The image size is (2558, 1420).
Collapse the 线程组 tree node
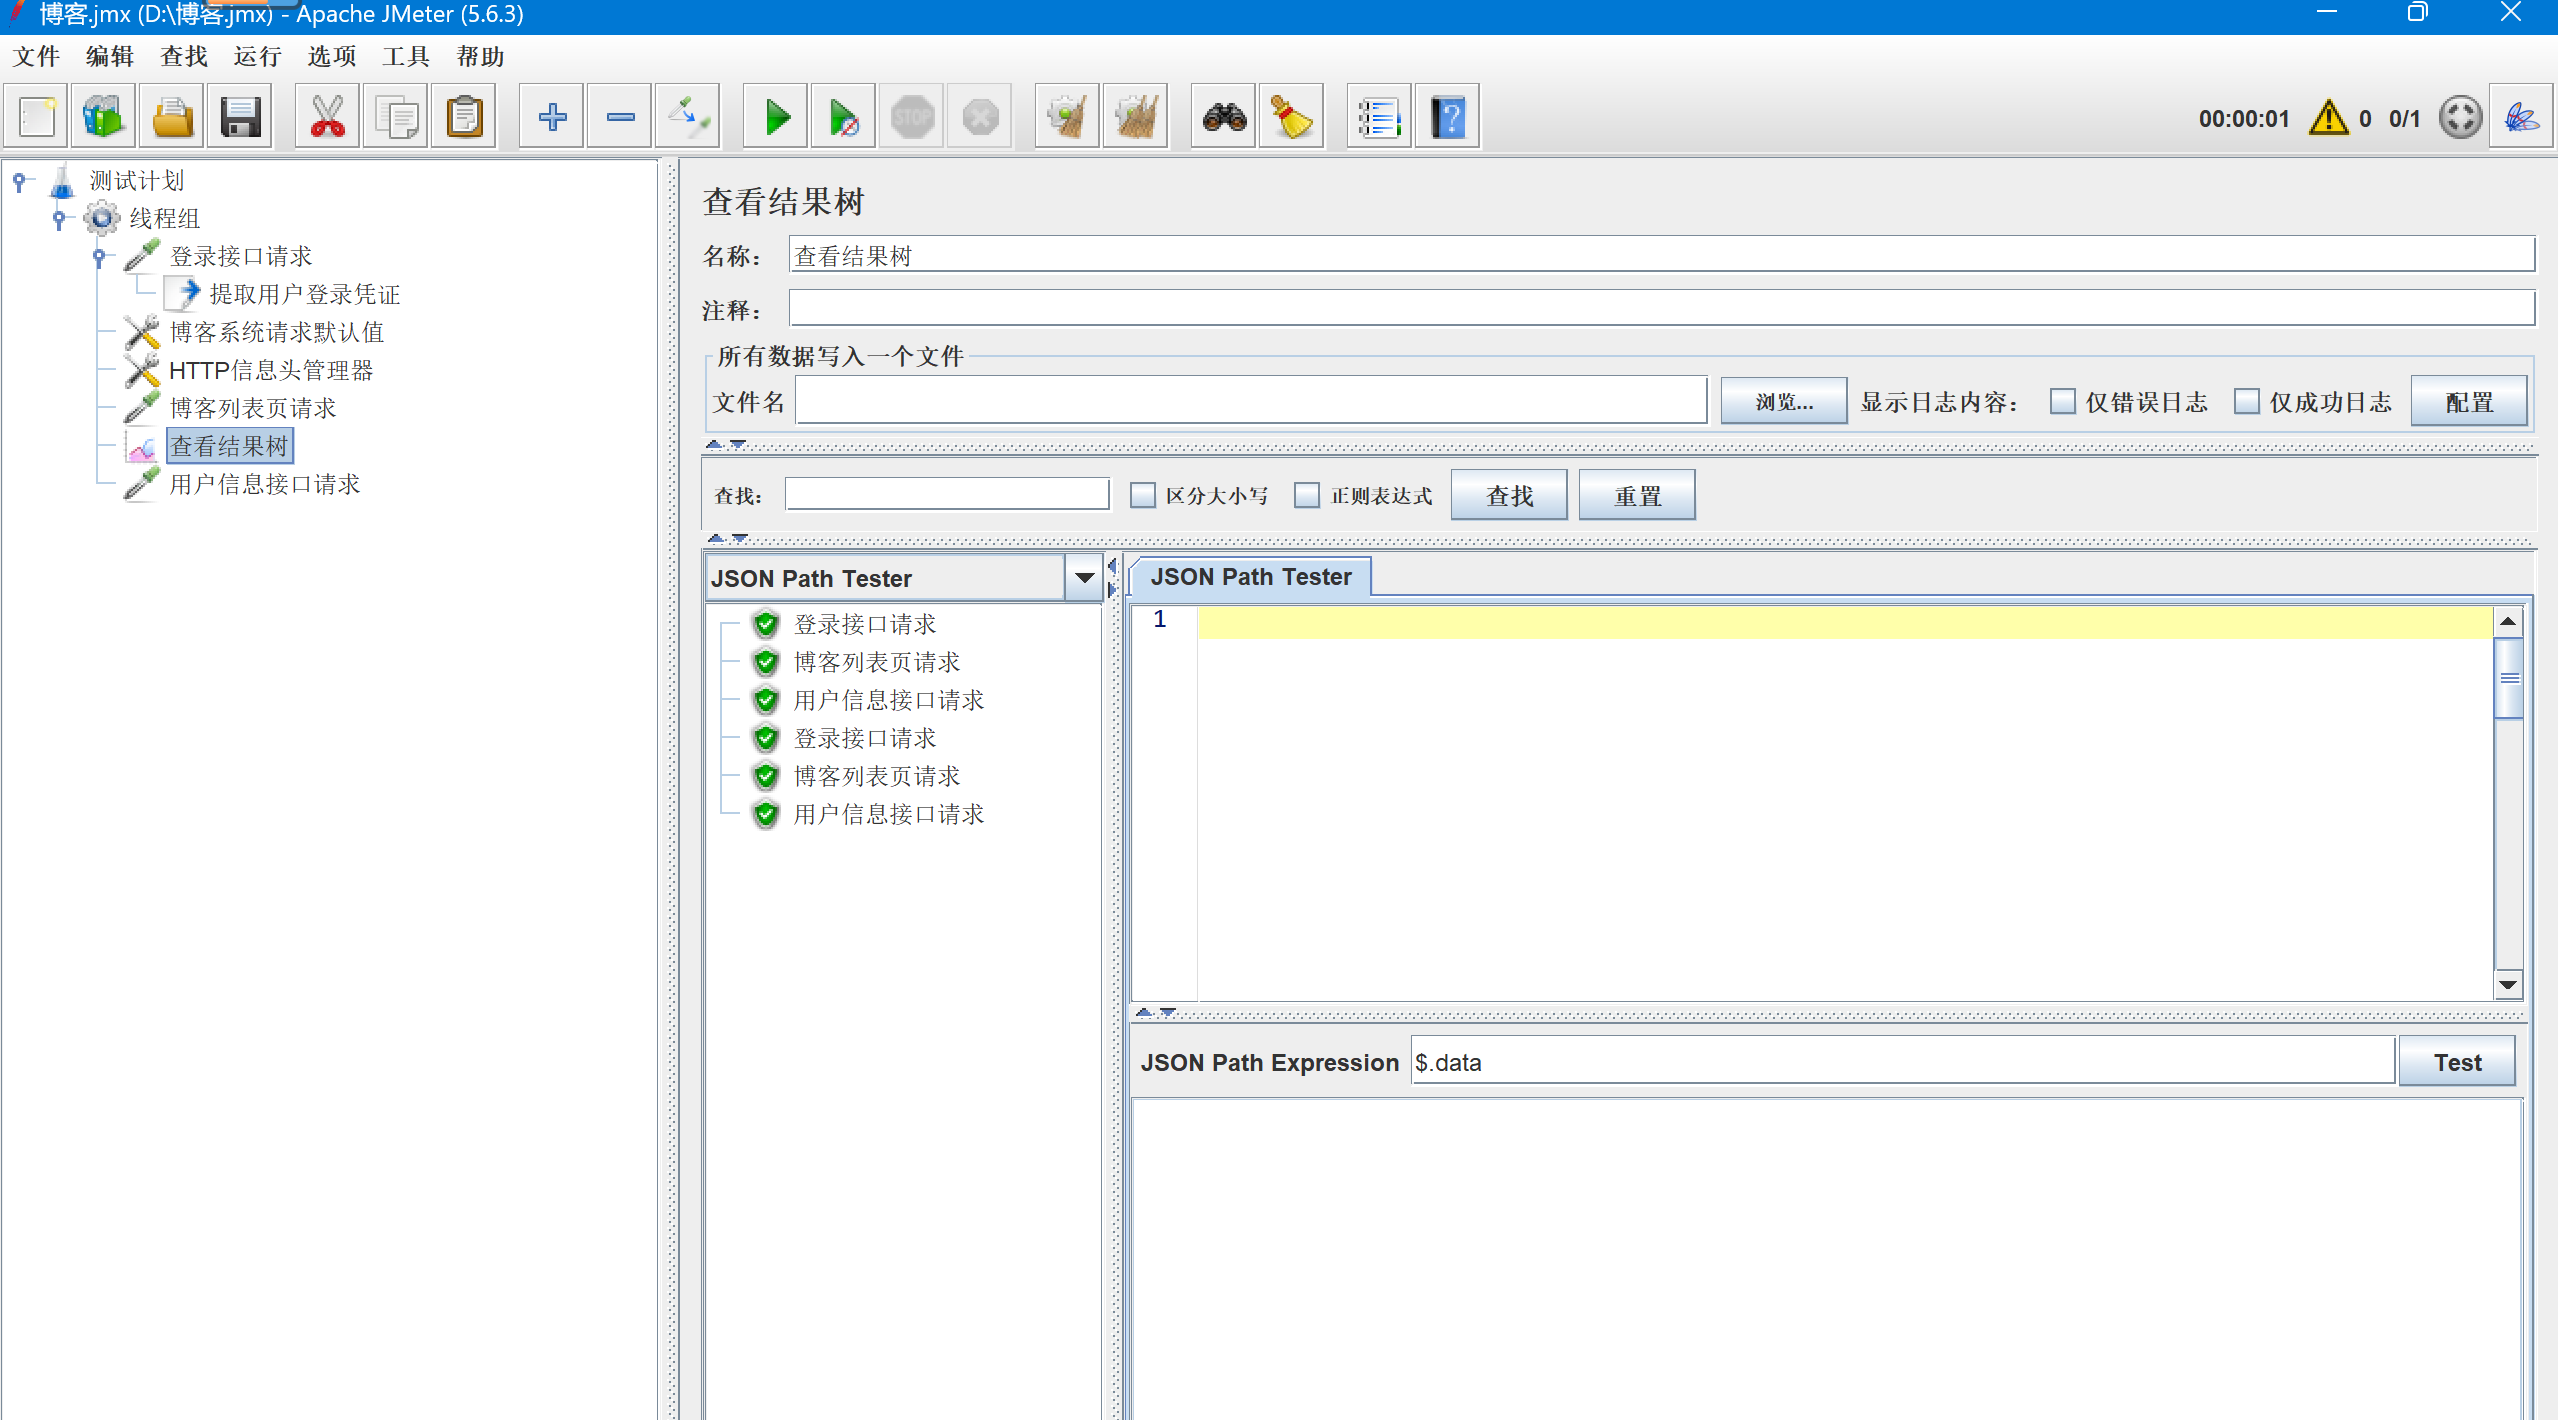coord(59,218)
